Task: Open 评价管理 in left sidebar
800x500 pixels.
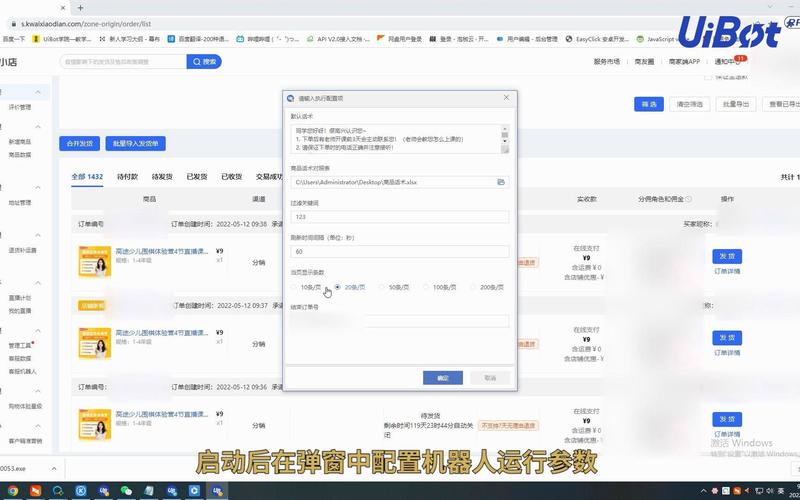Action: point(20,107)
